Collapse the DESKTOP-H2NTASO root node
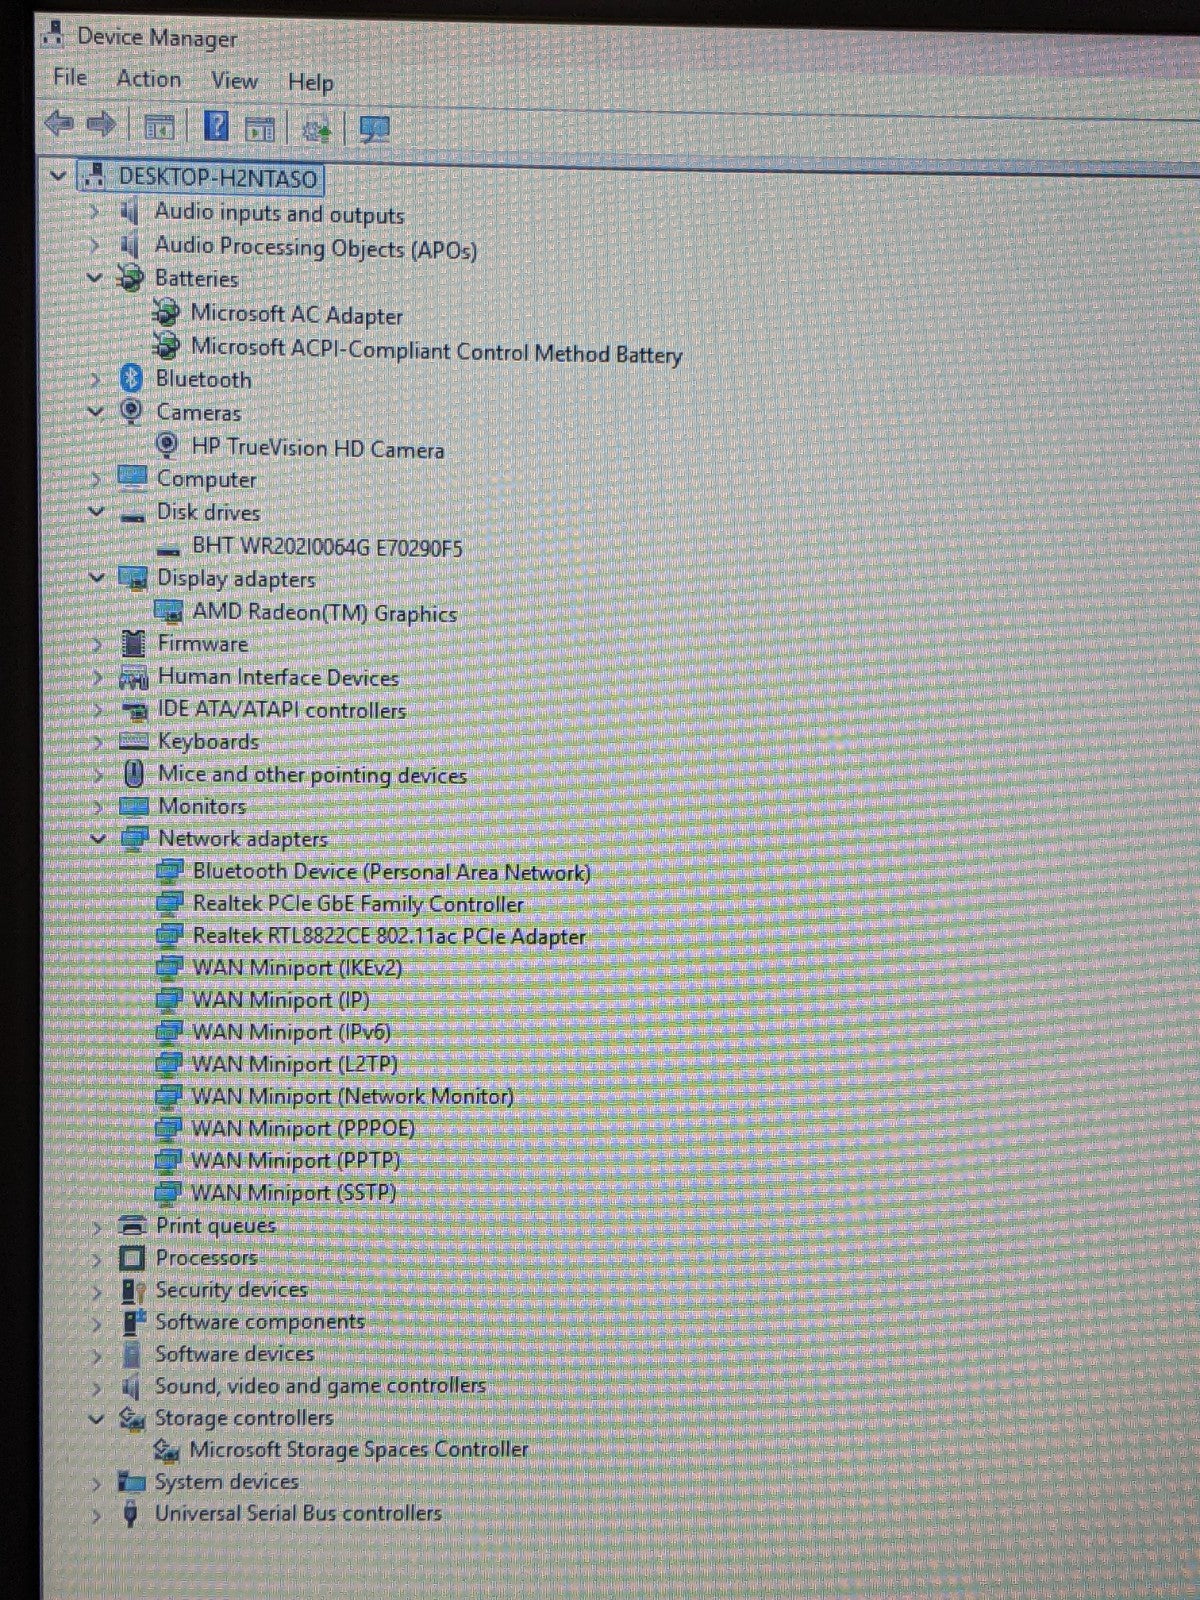The image size is (1200, 1600). [58, 177]
